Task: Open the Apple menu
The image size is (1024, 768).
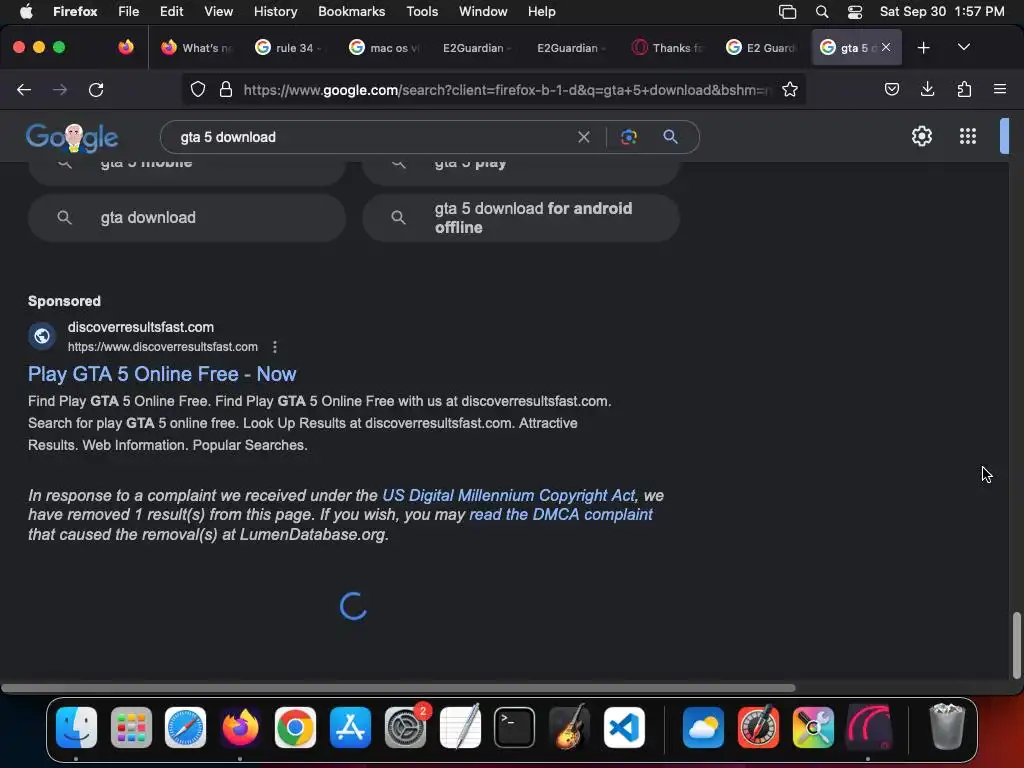Action: pos(26,12)
